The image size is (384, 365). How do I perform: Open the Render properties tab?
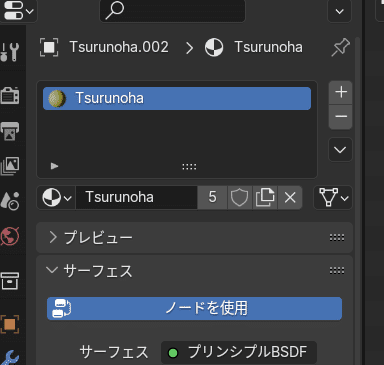pos(10,96)
